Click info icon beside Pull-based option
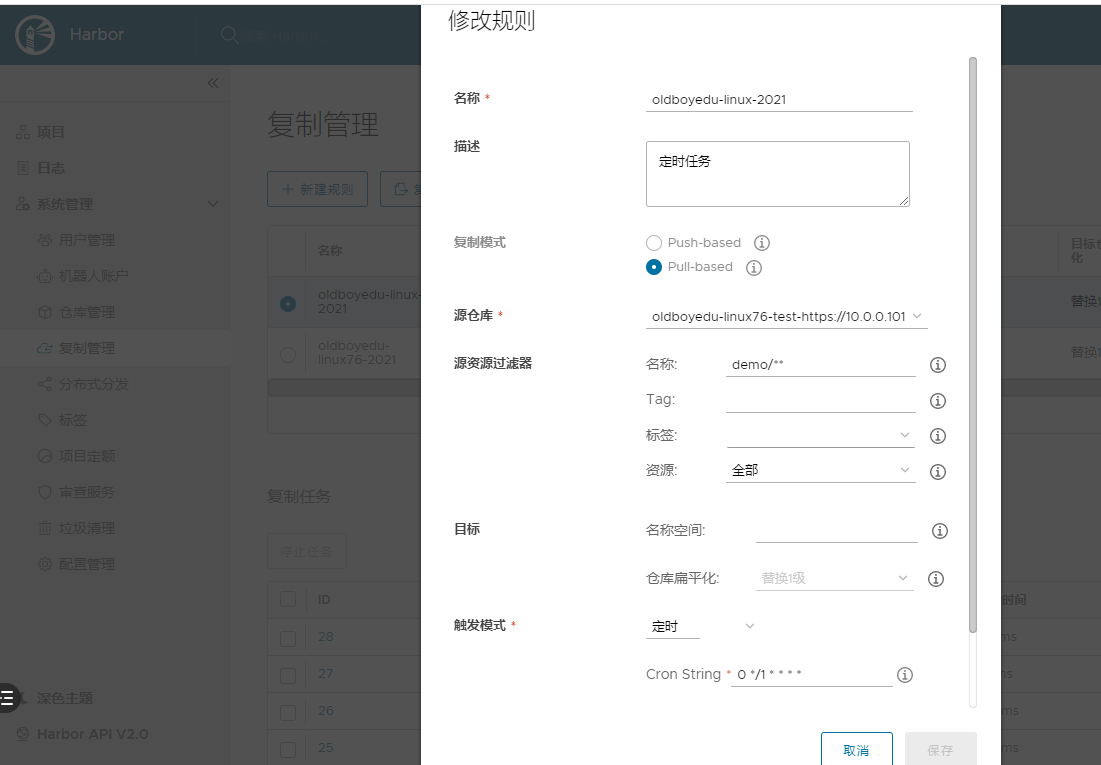This screenshot has height=765, width=1101. click(x=754, y=268)
